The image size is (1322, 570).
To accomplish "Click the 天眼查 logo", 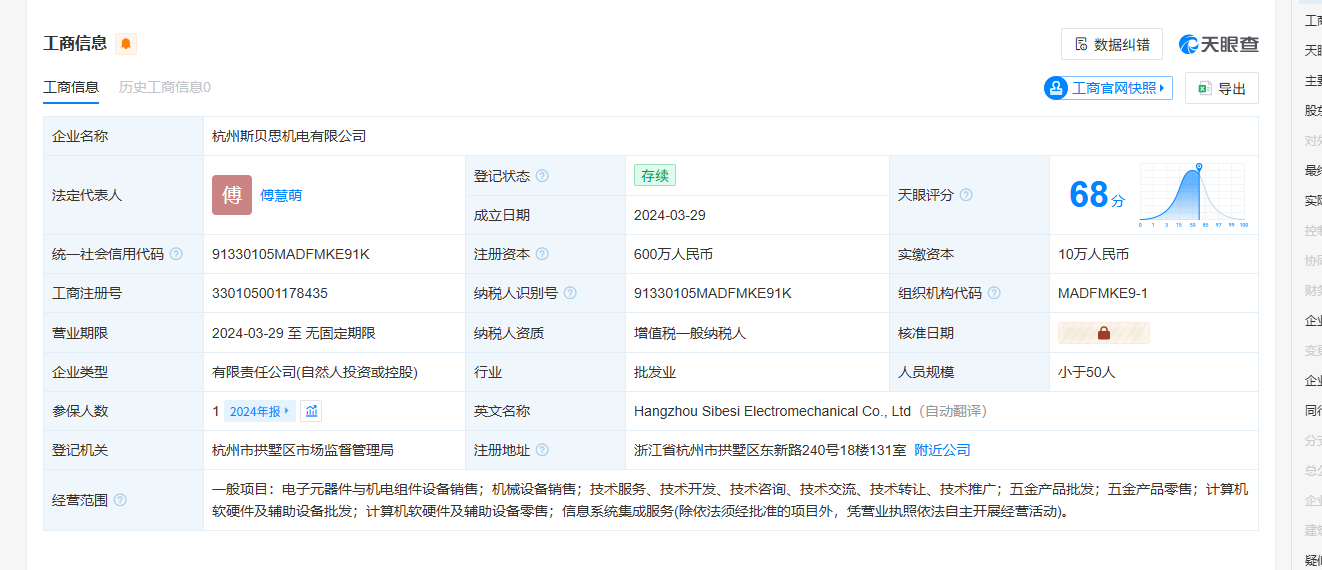I will coord(1218,44).
